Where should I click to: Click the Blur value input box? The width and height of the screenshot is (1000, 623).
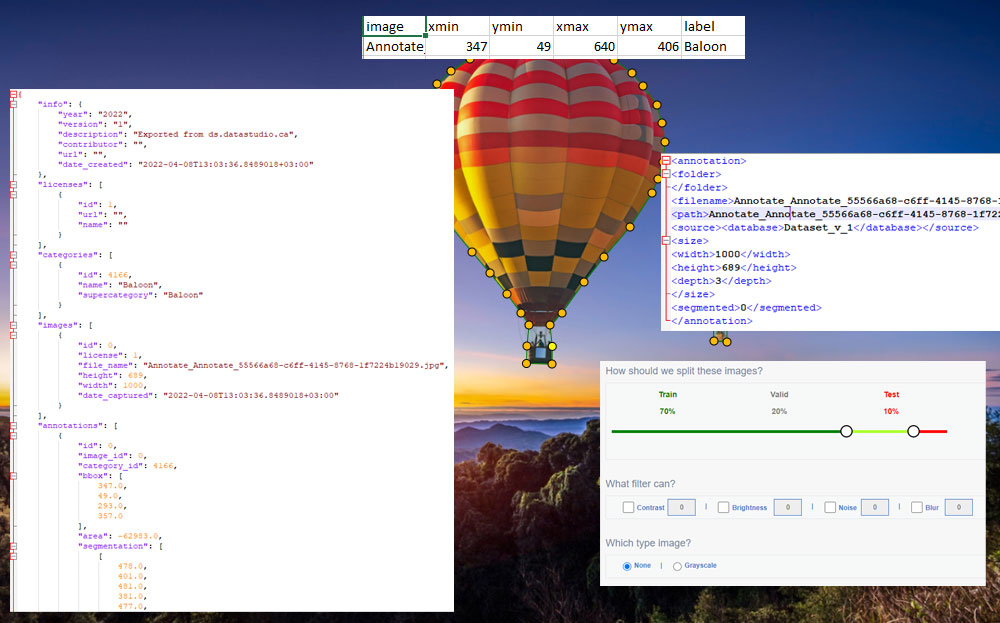[x=958, y=508]
